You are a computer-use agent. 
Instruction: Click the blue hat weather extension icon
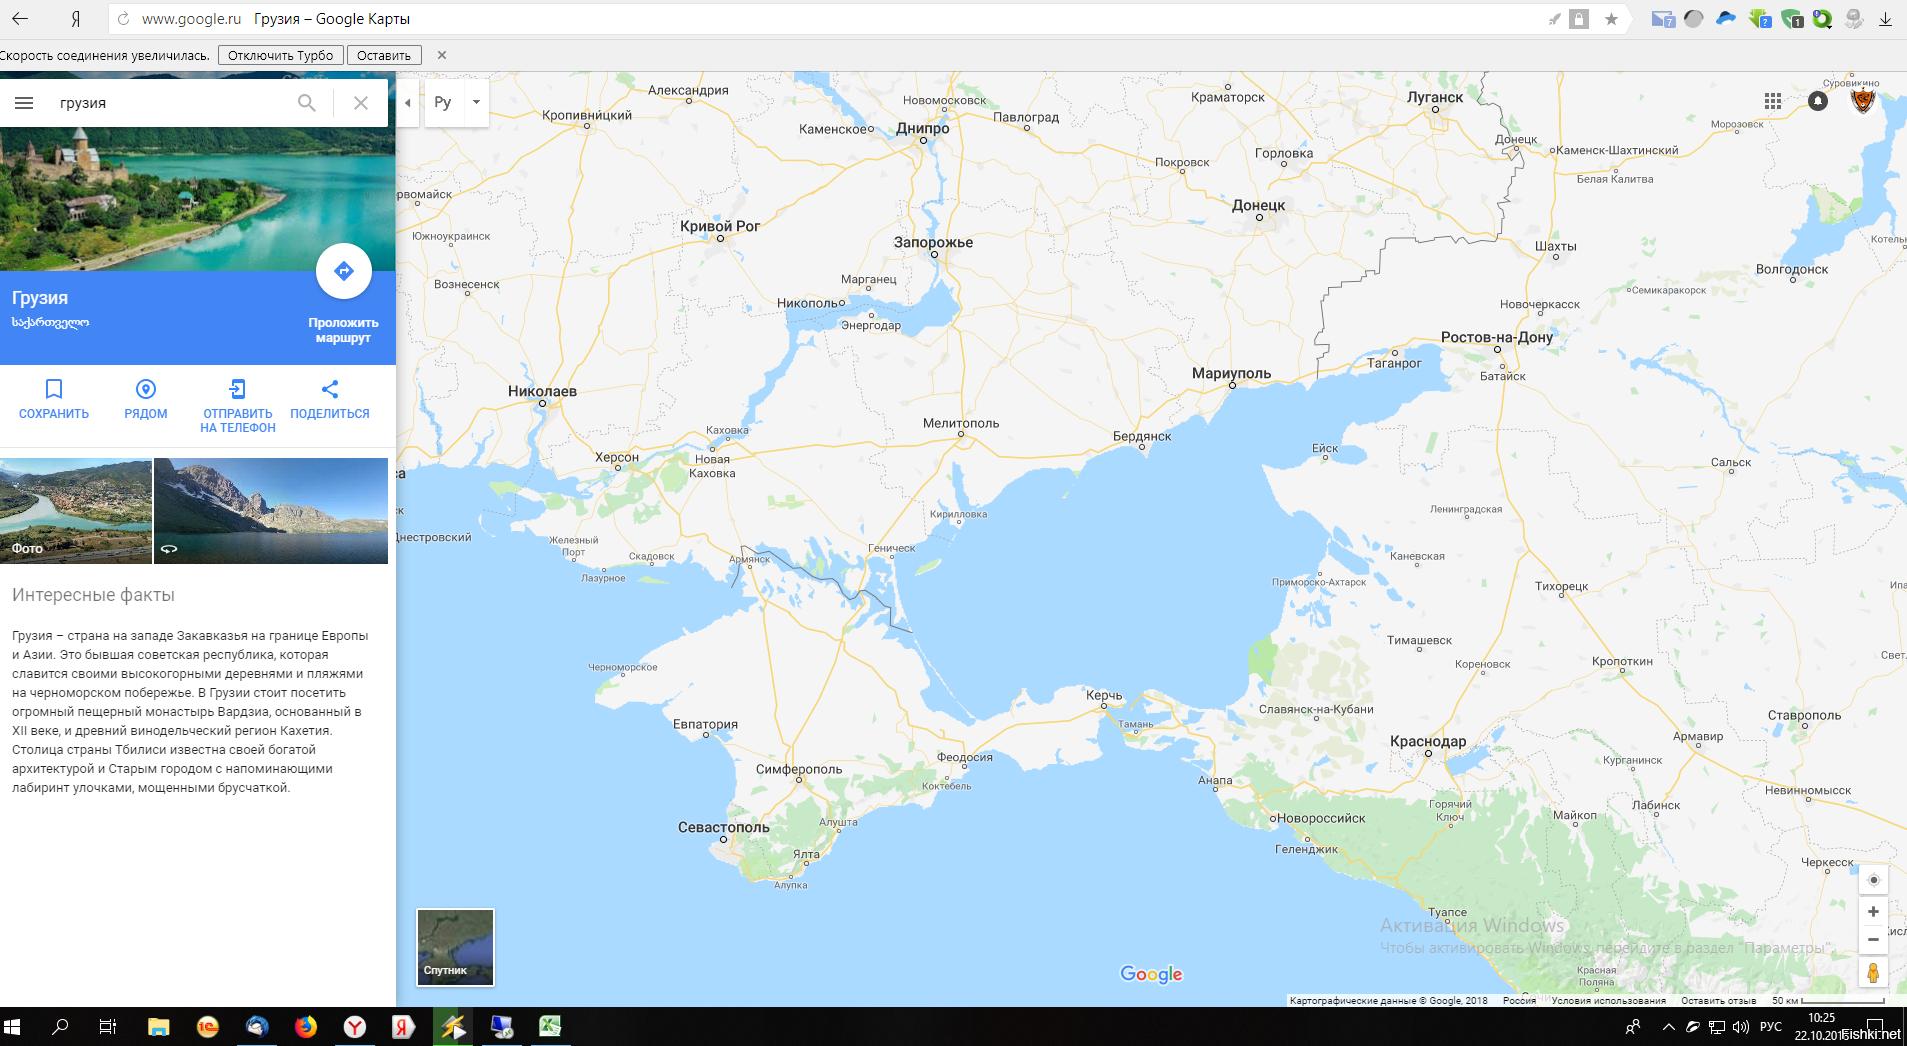point(1726,18)
